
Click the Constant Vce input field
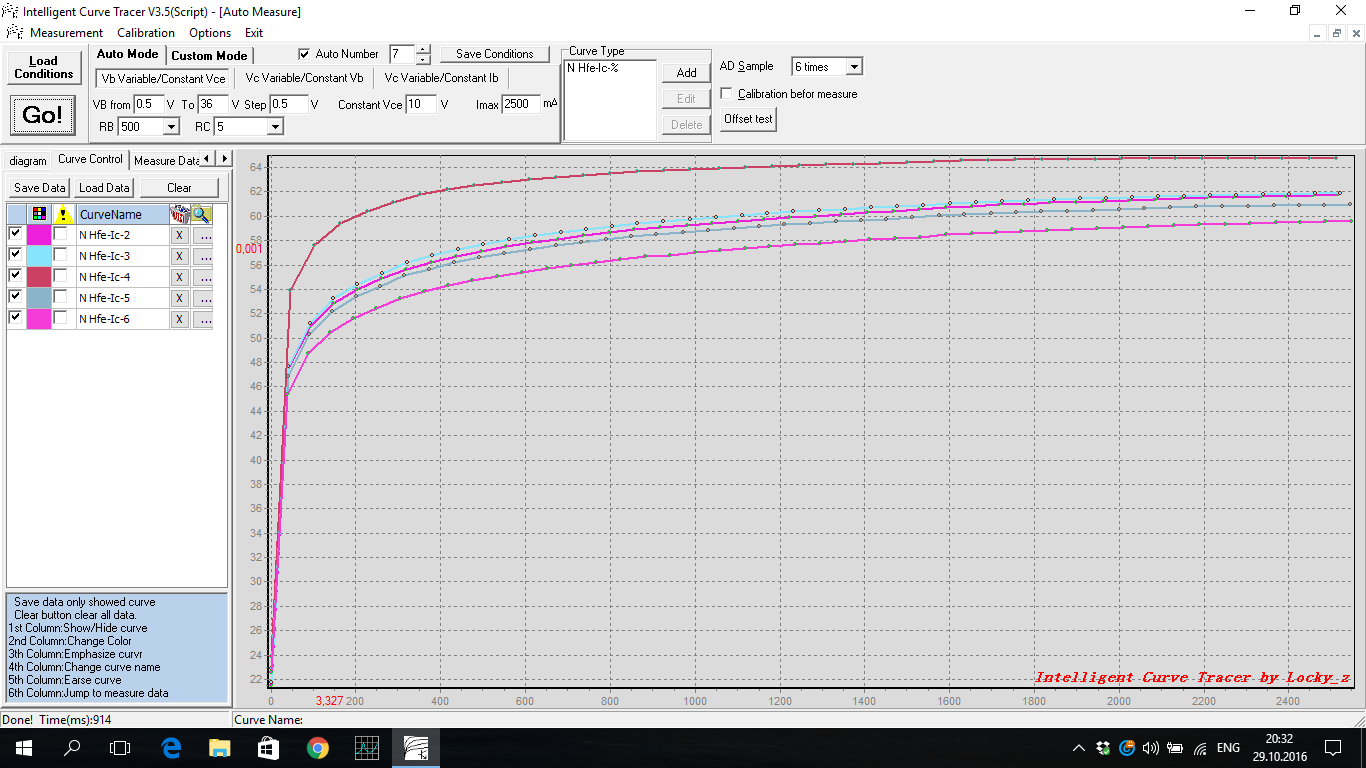(421, 104)
